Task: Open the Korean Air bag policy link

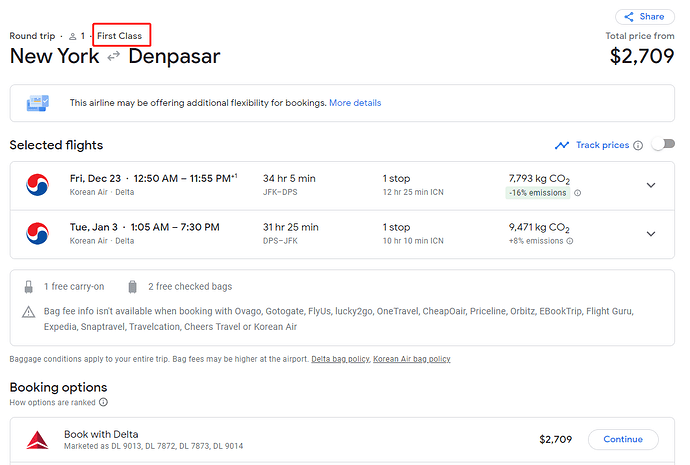Action: pyautogui.click(x=412, y=359)
